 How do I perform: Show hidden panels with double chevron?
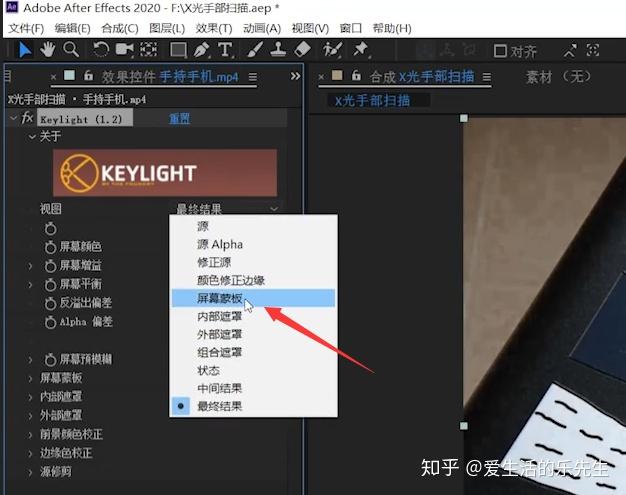coord(295,76)
